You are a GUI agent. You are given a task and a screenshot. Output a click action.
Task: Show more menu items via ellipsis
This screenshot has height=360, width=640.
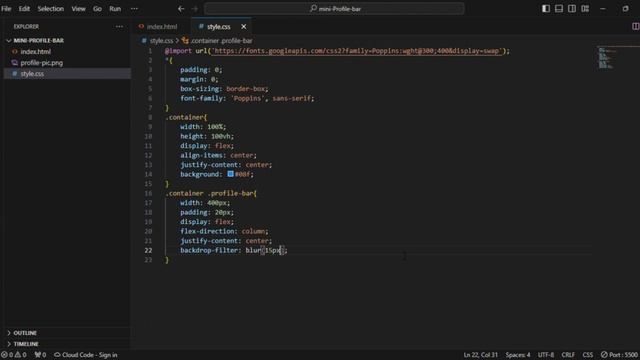(134, 9)
